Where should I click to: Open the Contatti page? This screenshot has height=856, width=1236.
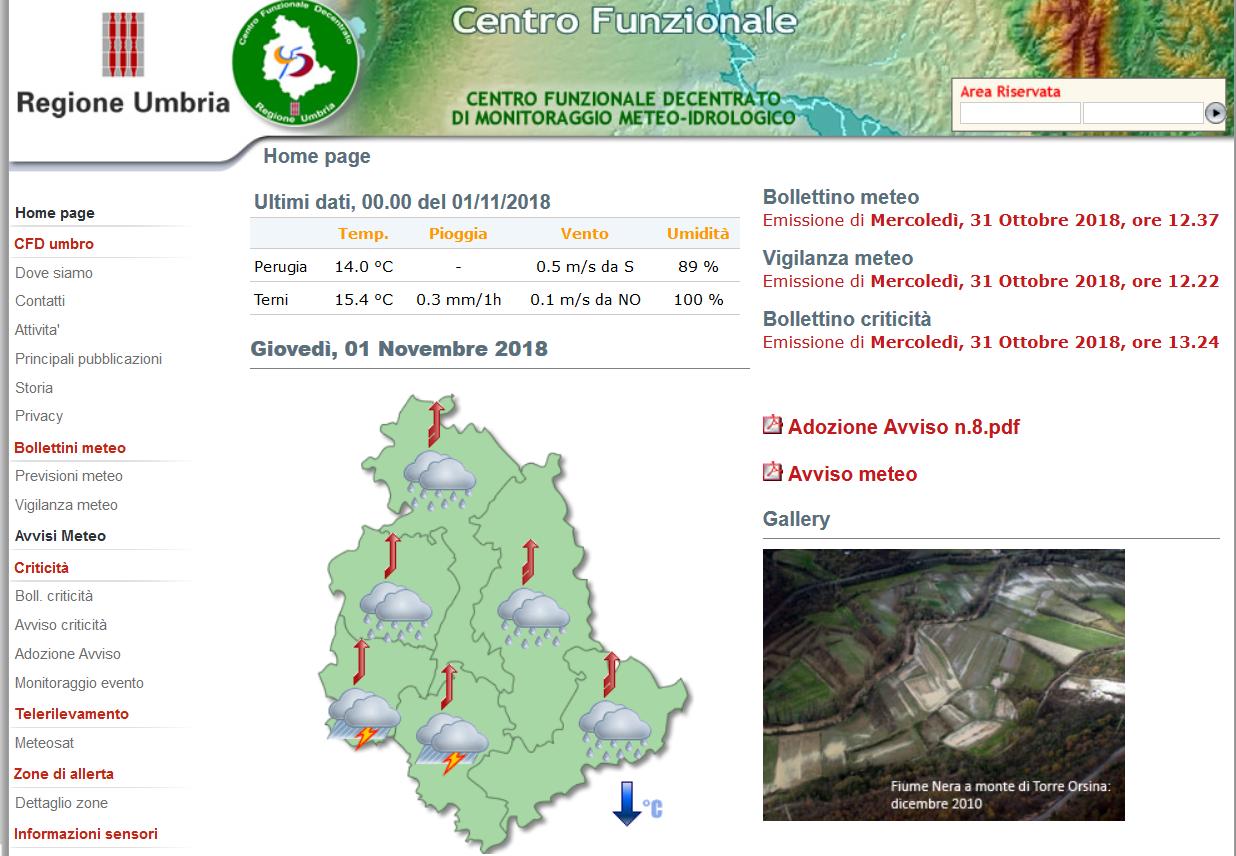[40, 301]
